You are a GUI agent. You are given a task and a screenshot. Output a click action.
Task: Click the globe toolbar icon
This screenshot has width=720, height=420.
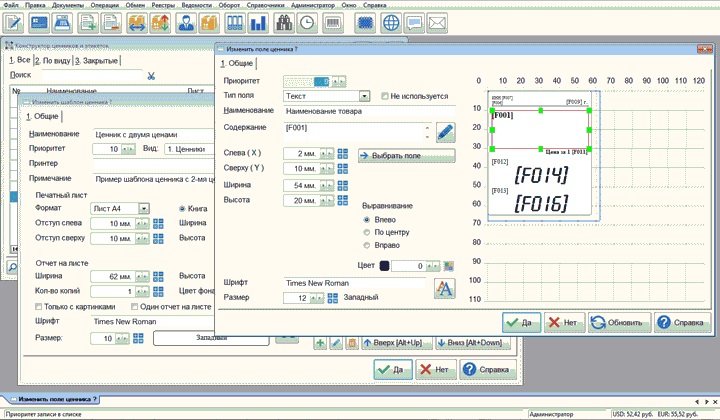point(391,22)
